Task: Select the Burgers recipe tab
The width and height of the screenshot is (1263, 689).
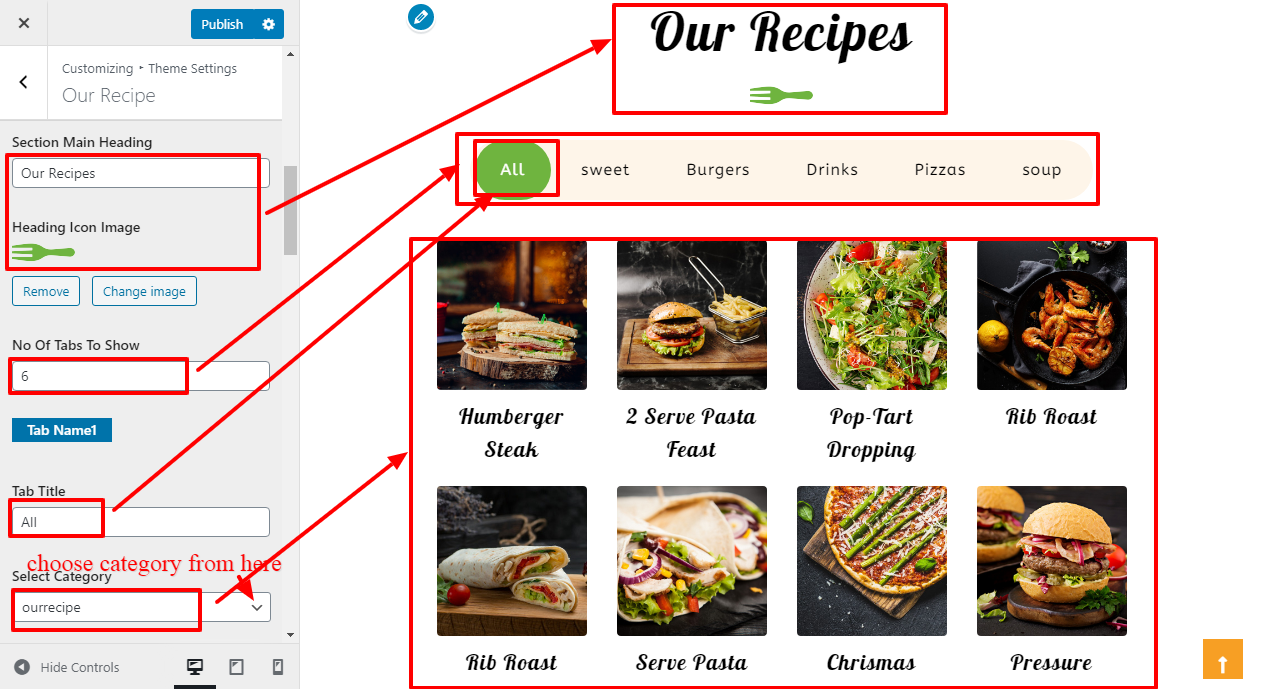Action: (718, 169)
